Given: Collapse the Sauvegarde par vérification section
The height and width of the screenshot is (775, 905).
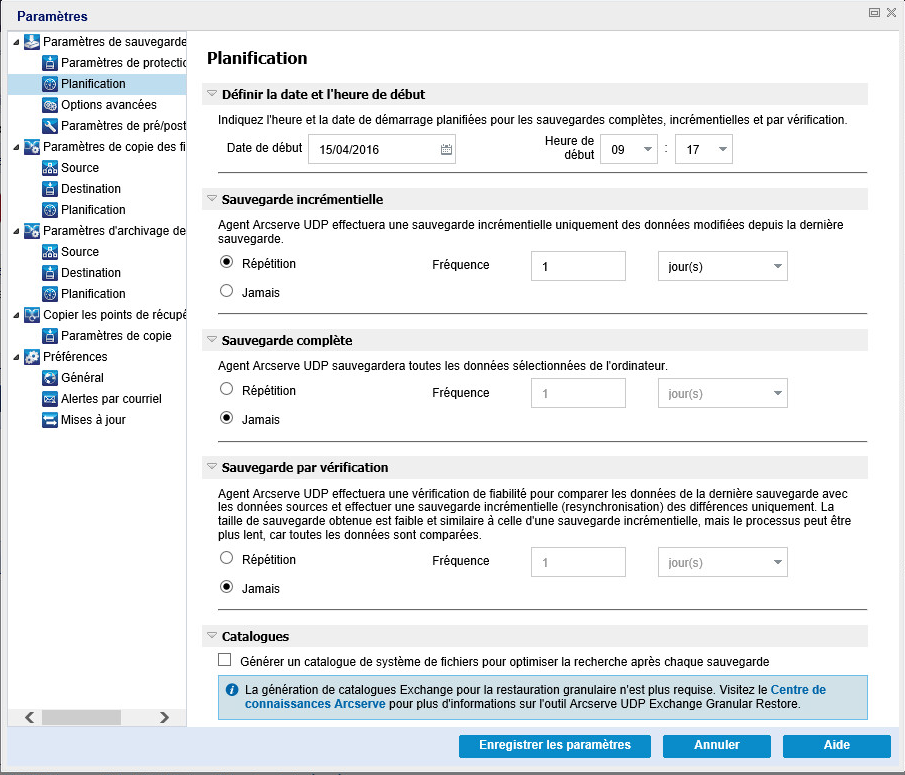Looking at the screenshot, I should pos(212,466).
